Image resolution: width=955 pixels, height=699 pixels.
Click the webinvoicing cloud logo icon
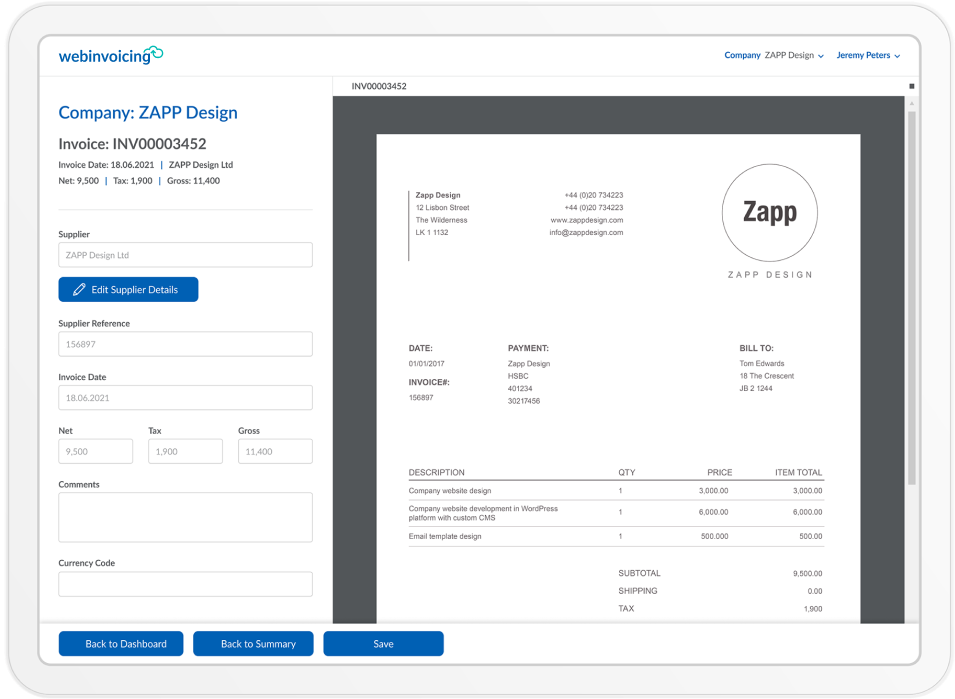[x=152, y=52]
